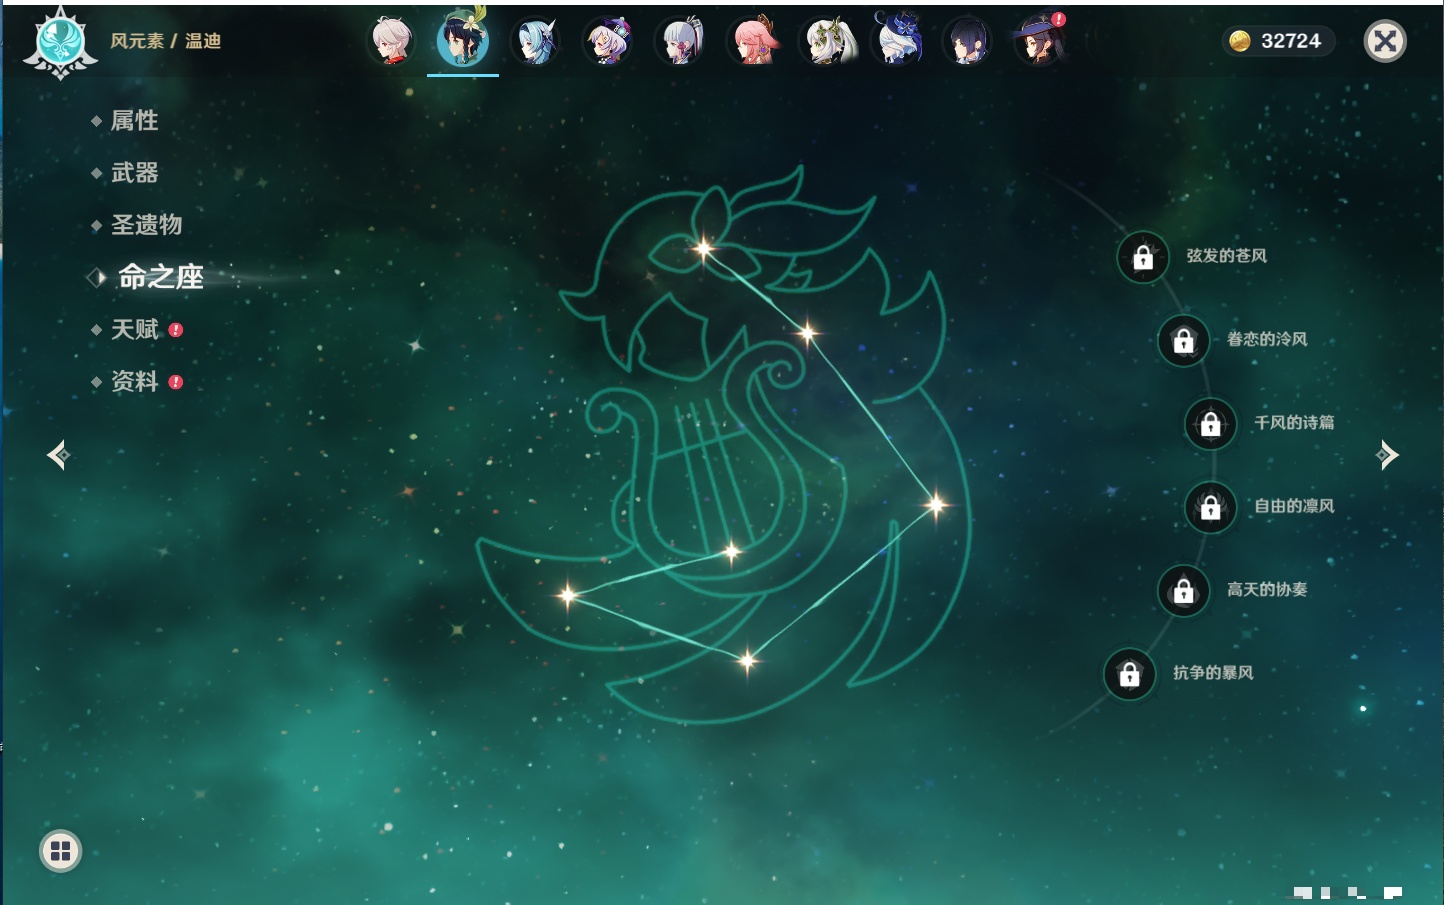Click the 抗争的暴风 constellation label
The width and height of the screenshot is (1444, 905).
pos(1214,673)
